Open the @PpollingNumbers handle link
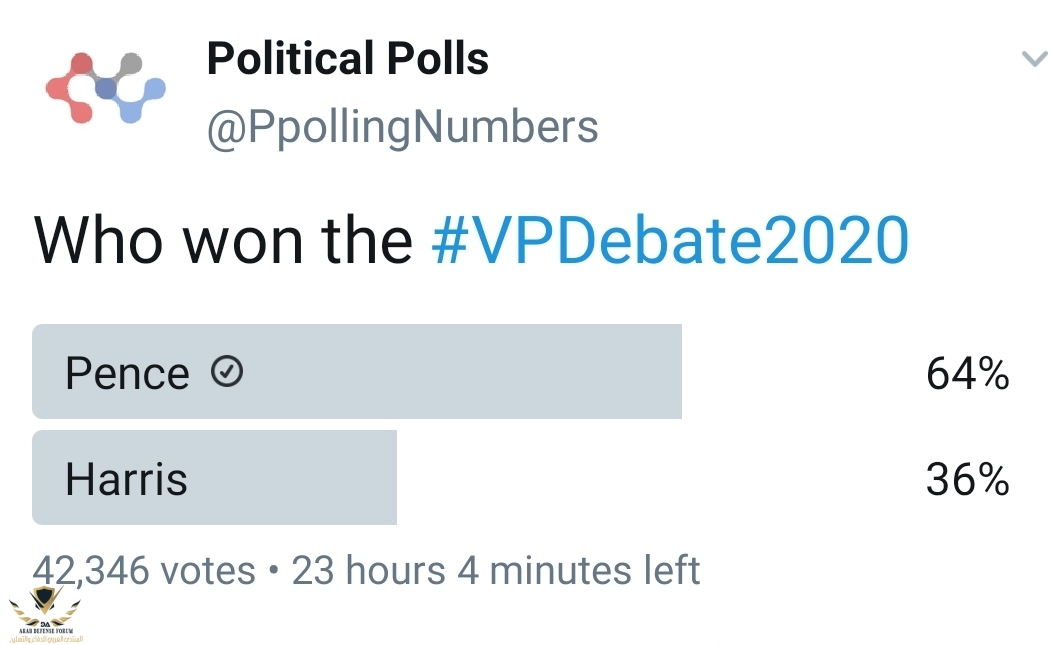Viewport: 1050px width, 645px height. 402,127
